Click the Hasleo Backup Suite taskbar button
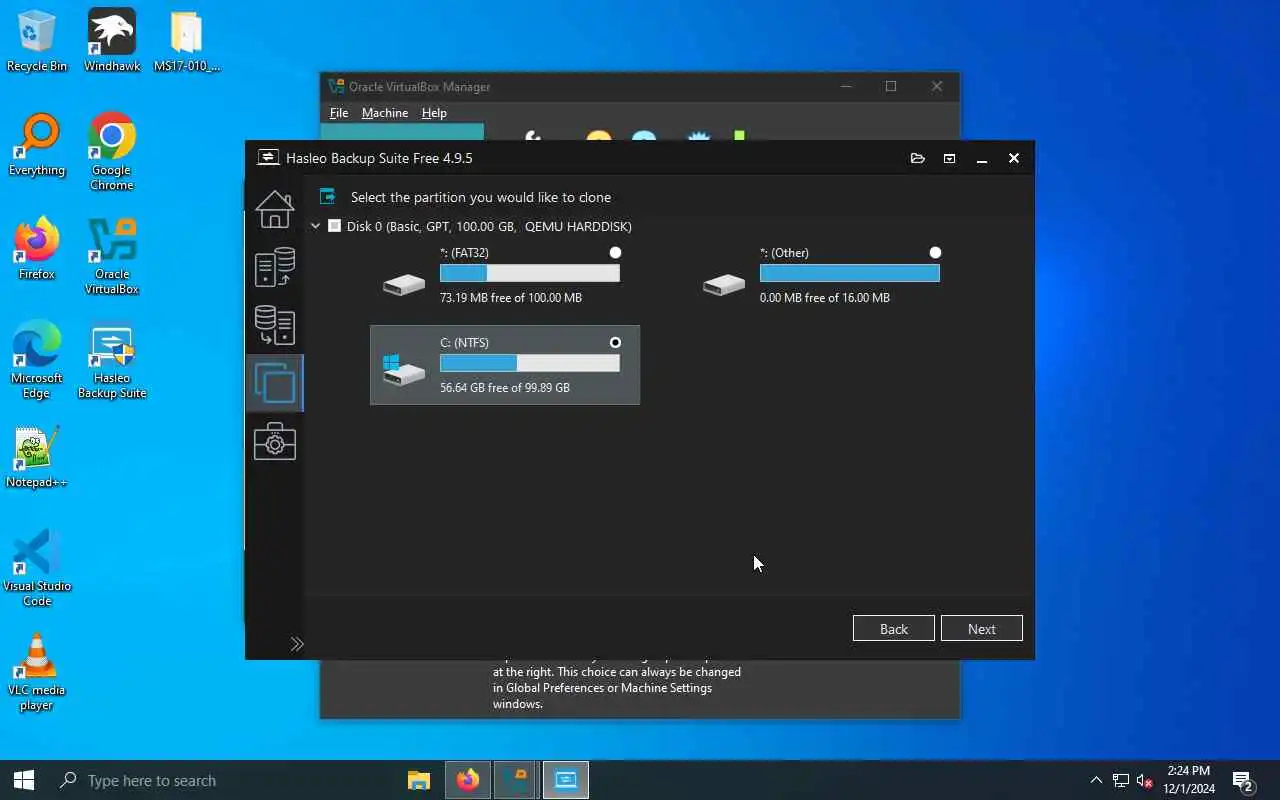 566,780
